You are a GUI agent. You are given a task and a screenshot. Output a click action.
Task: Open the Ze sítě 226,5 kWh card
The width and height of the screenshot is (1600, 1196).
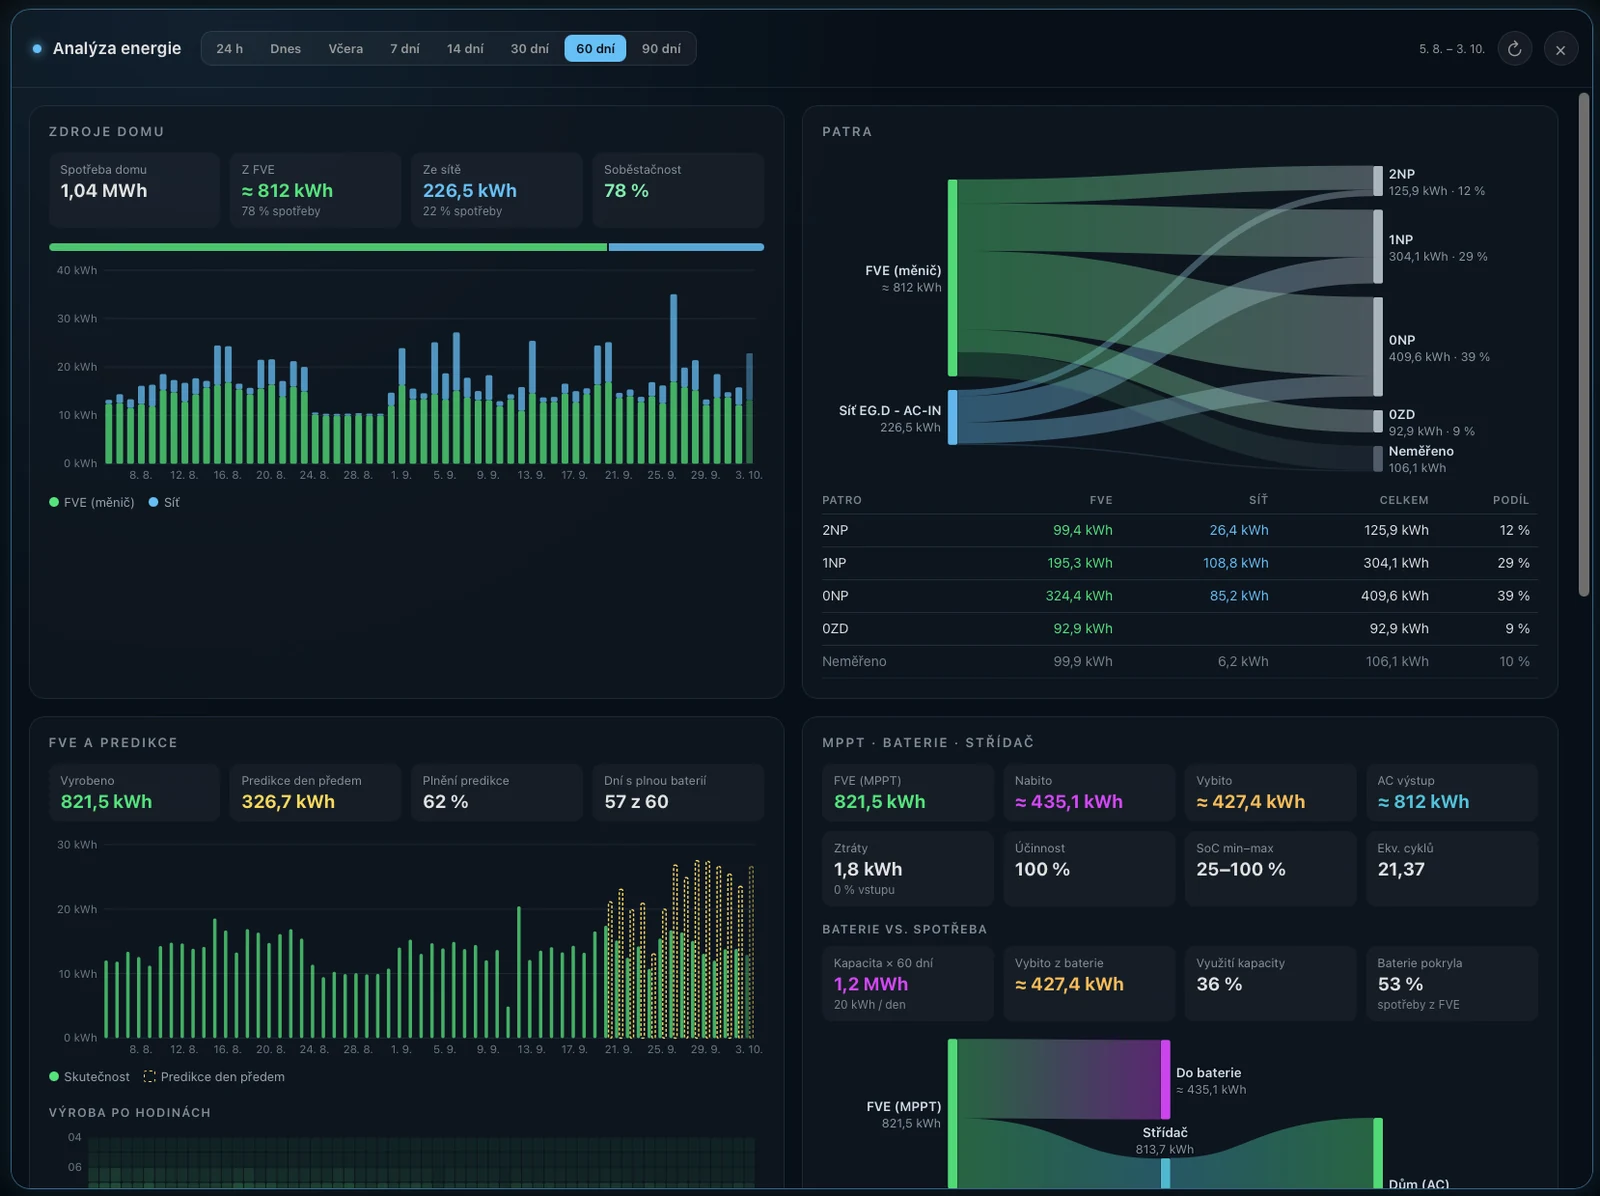pos(497,190)
